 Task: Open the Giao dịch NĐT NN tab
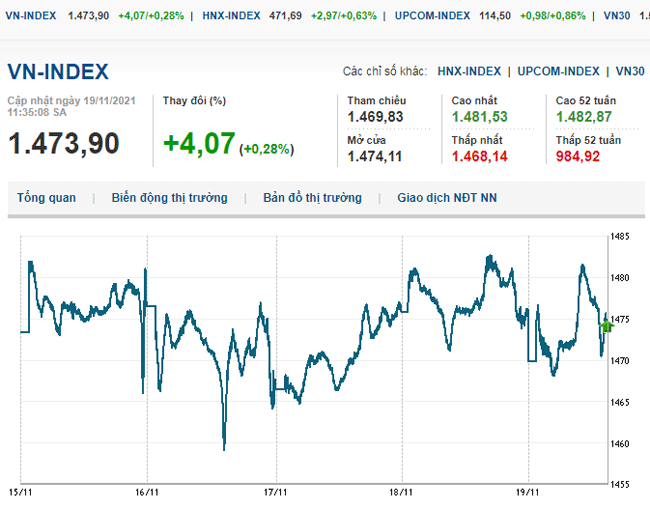446,198
